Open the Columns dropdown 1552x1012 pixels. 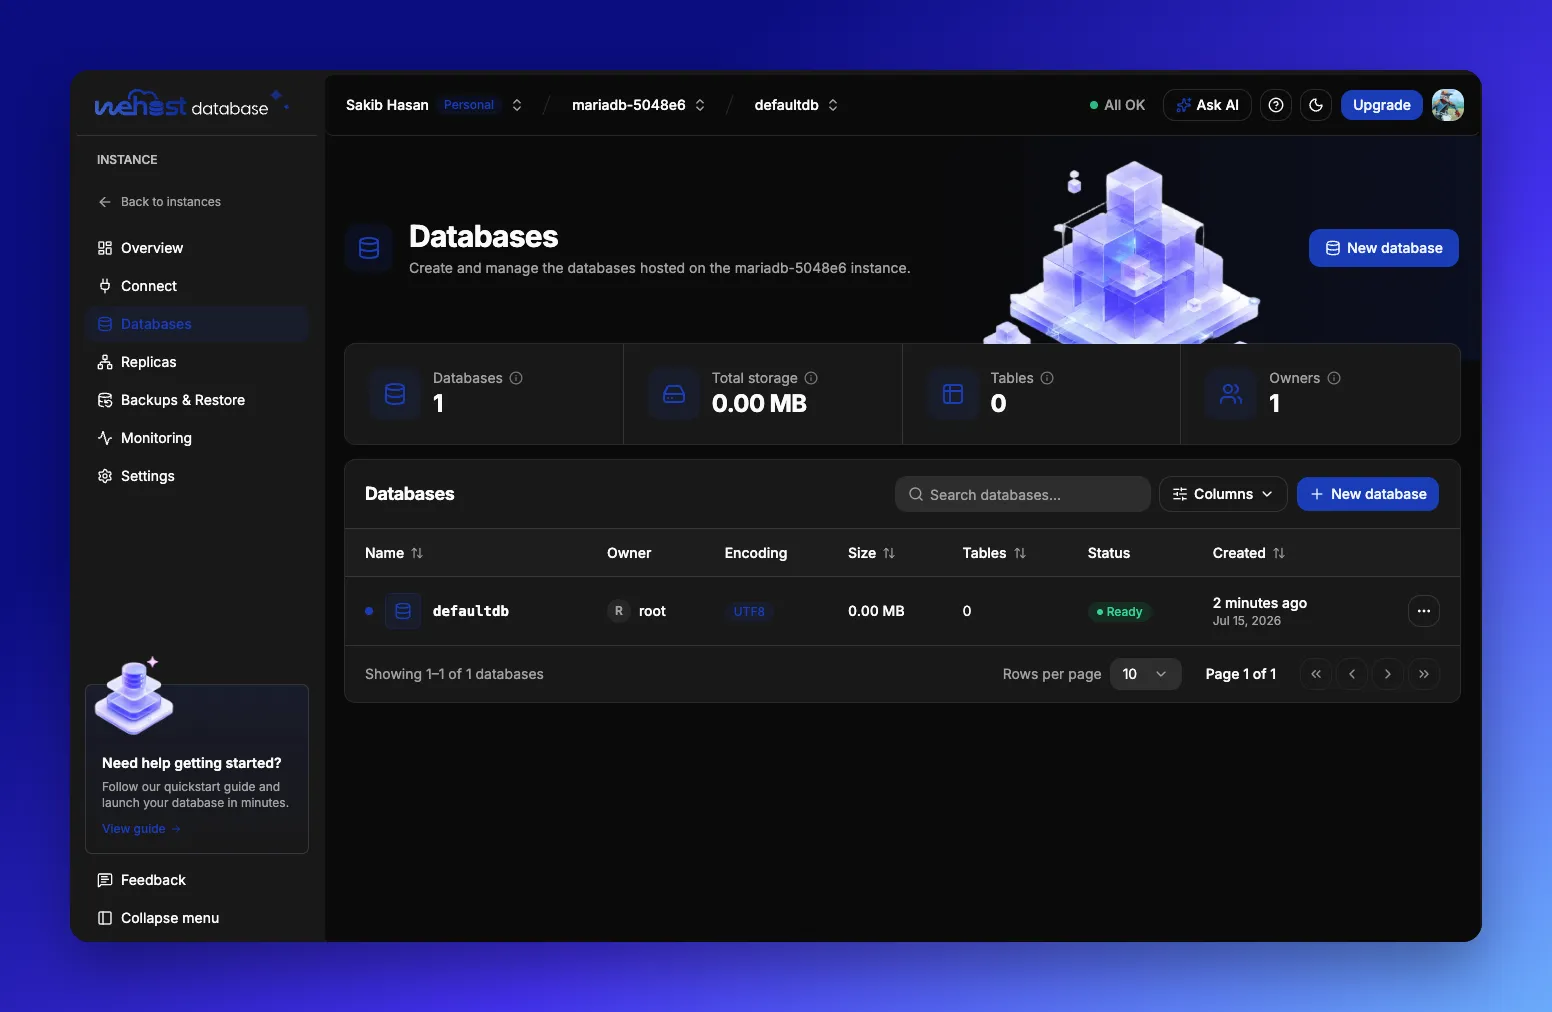click(x=1223, y=494)
